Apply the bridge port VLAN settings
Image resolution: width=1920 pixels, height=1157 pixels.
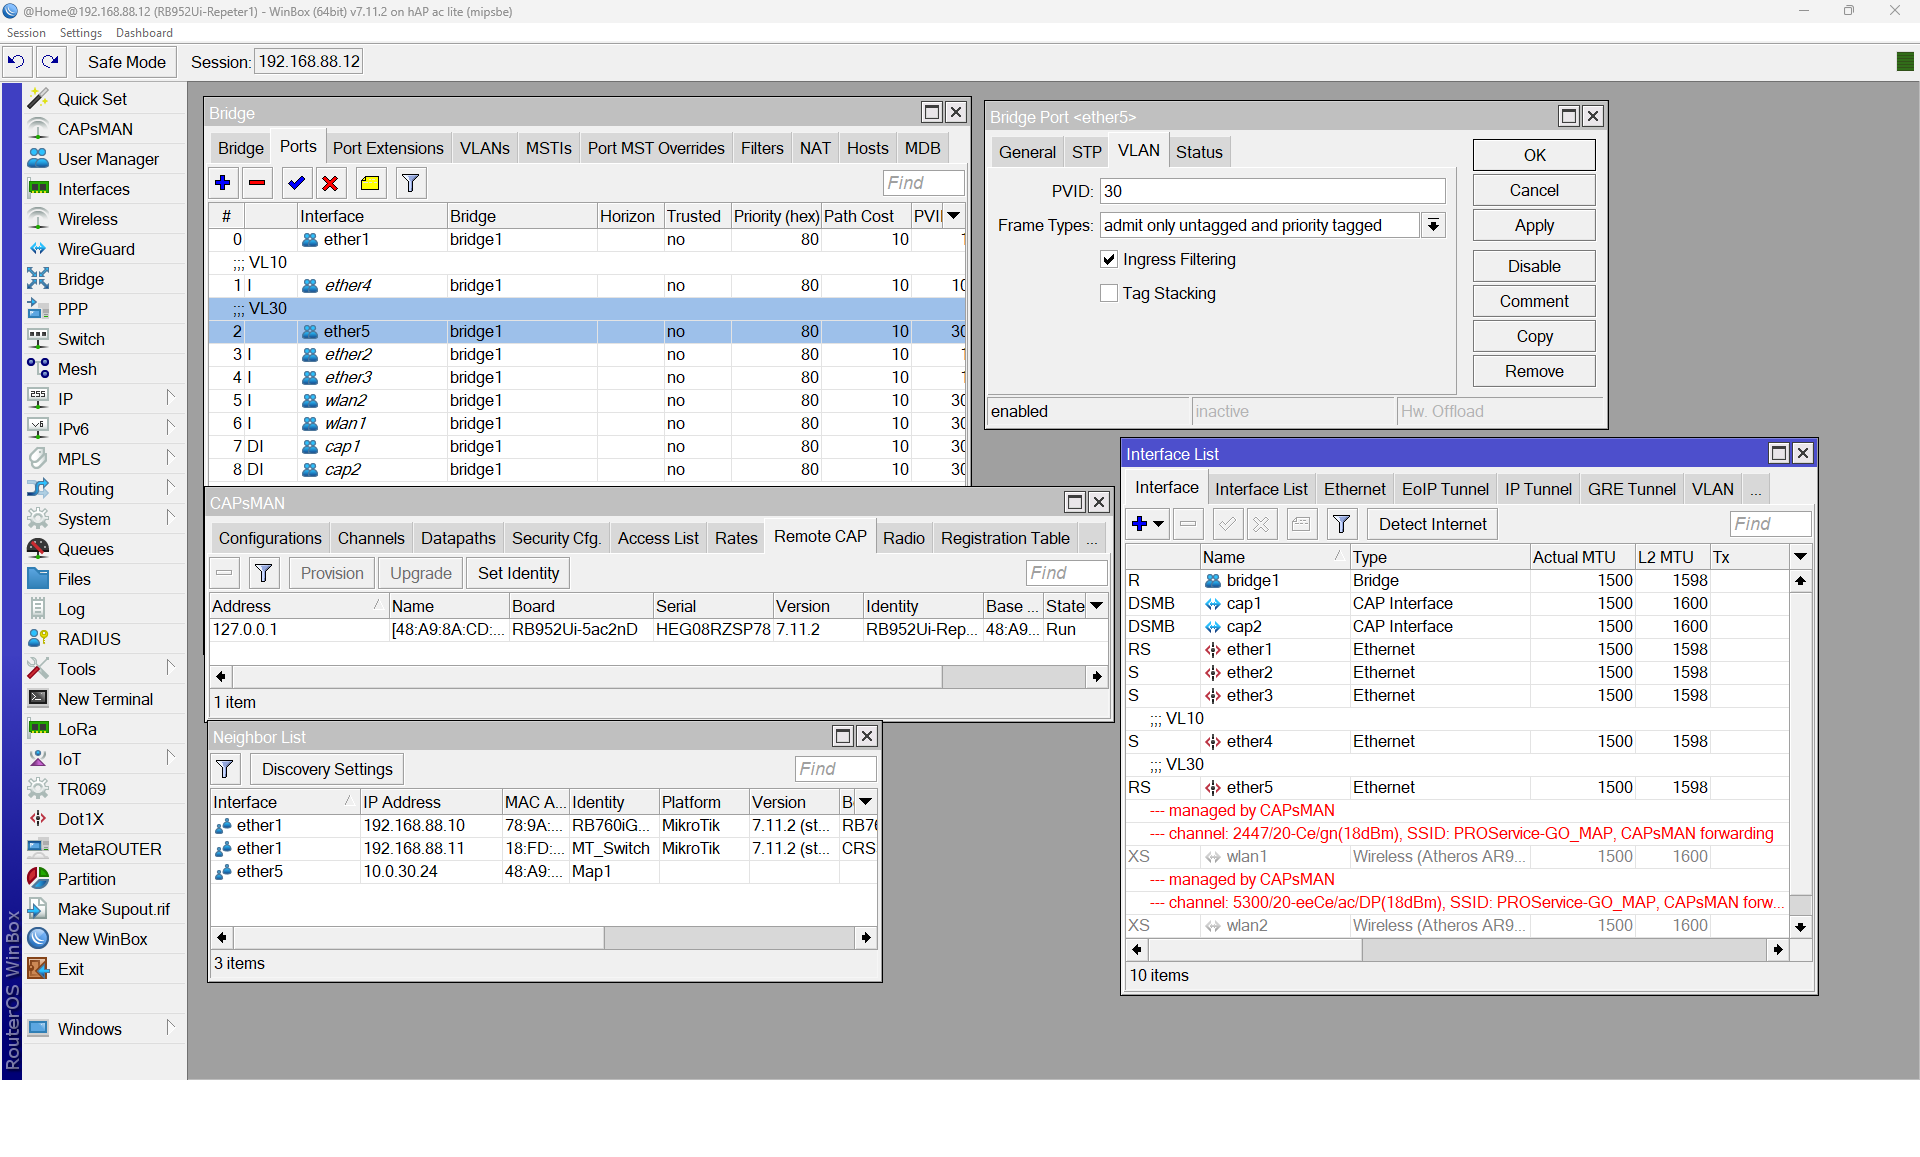point(1533,225)
